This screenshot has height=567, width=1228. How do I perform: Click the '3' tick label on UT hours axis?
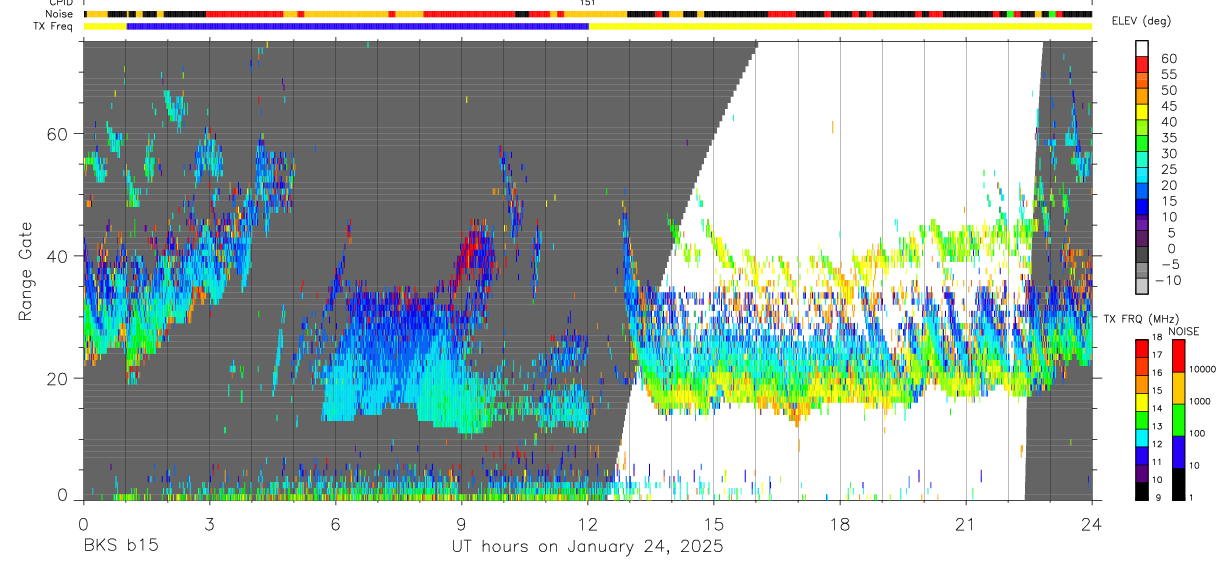click(x=209, y=524)
